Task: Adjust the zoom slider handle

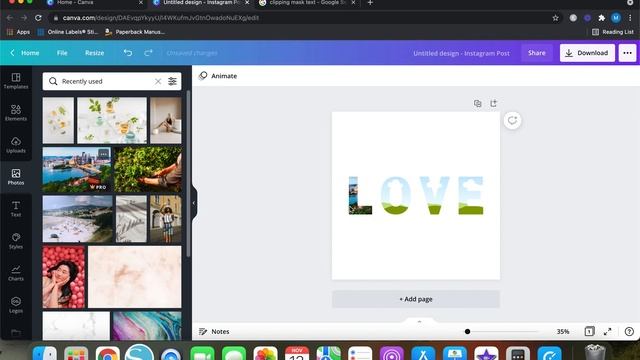Action: tap(467, 331)
